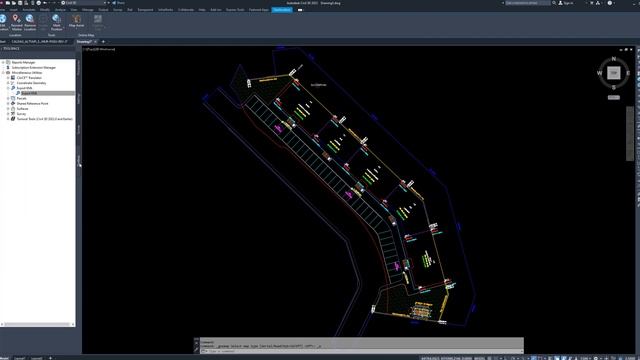Click the command line input field
Screen dimensions: 640x360
point(362,351)
